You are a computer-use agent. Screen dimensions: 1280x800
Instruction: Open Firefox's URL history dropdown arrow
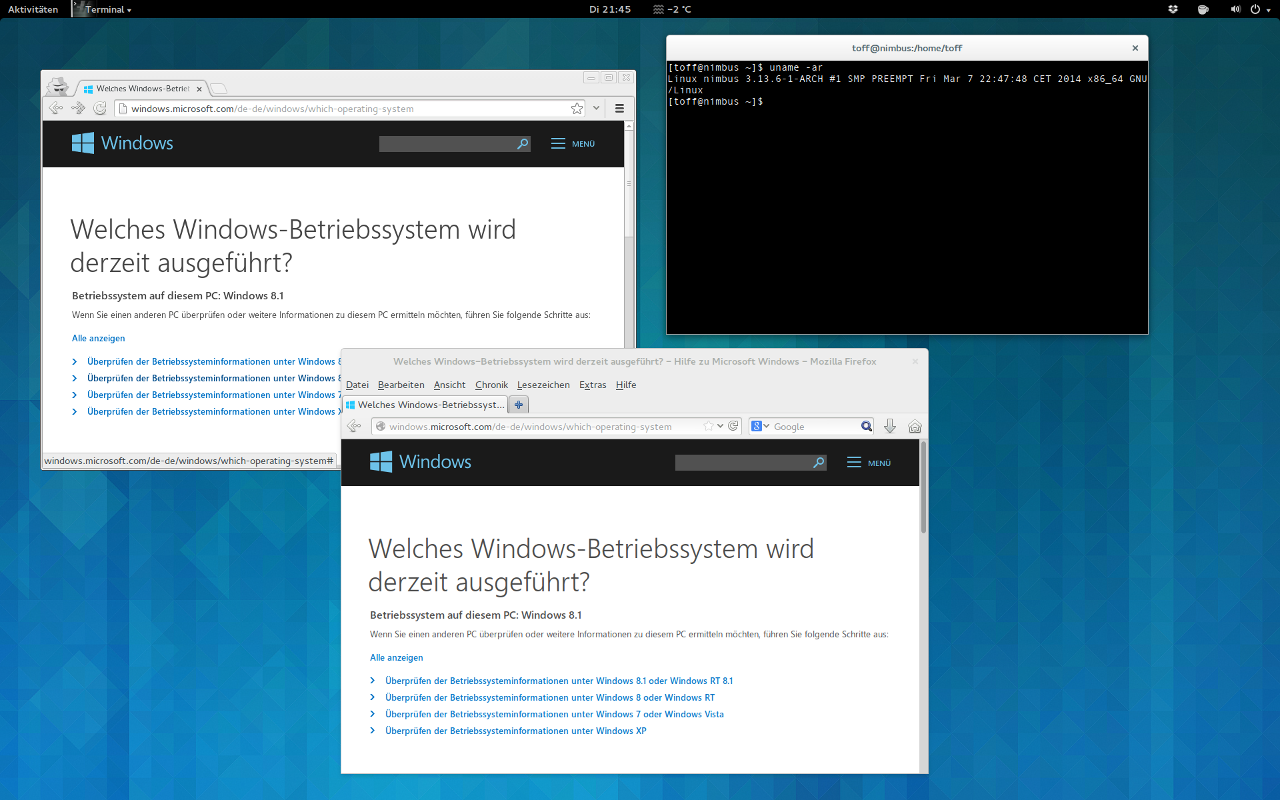click(x=720, y=427)
